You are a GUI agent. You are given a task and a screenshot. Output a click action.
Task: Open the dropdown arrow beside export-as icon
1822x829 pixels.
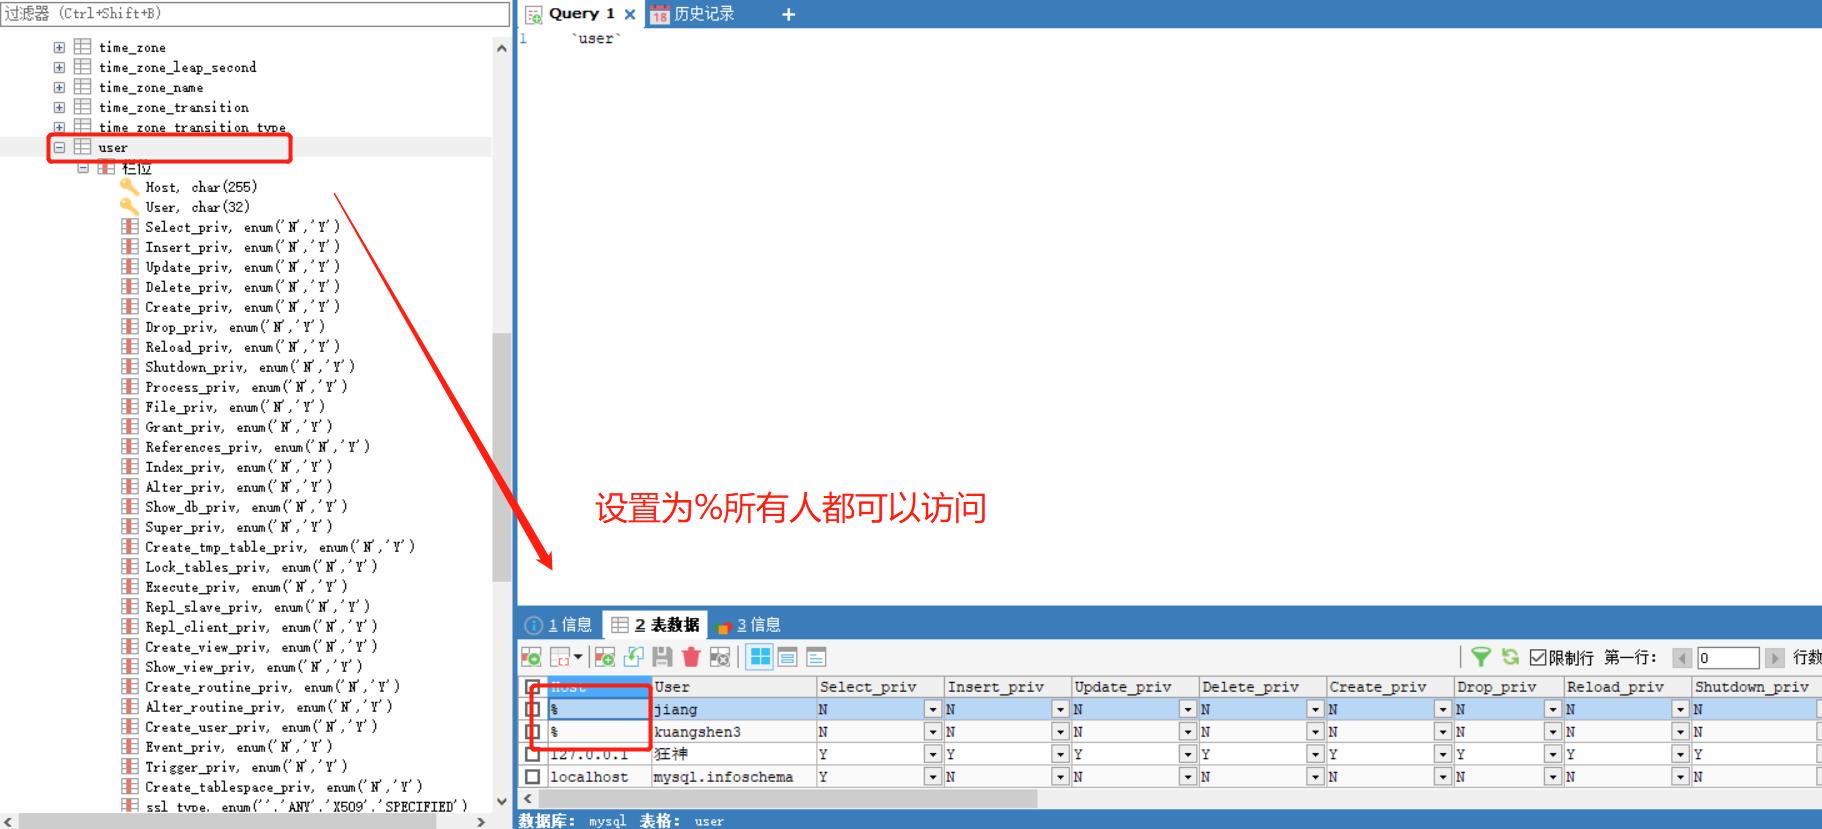[578, 657]
